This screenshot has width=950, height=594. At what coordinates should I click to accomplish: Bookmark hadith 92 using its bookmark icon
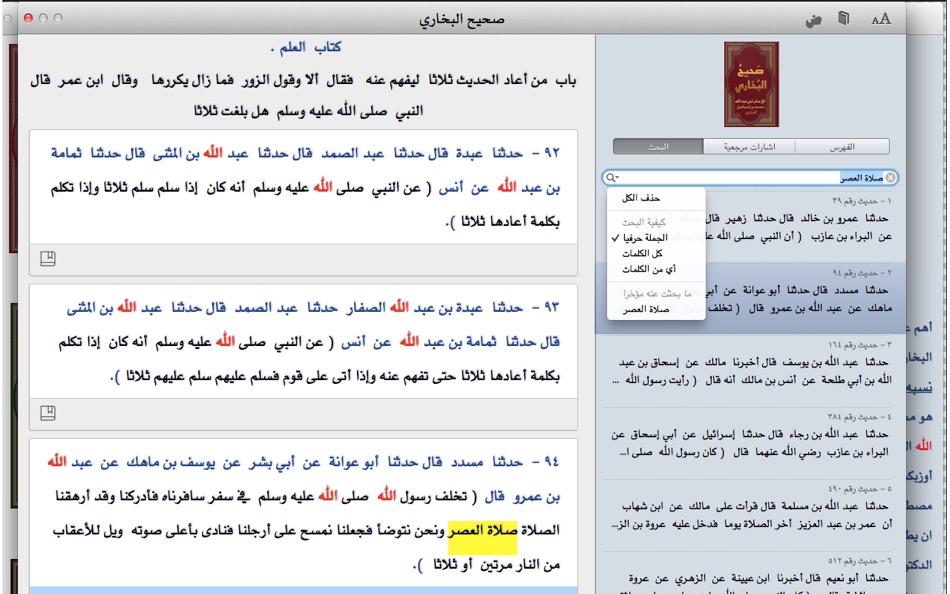tap(48, 259)
